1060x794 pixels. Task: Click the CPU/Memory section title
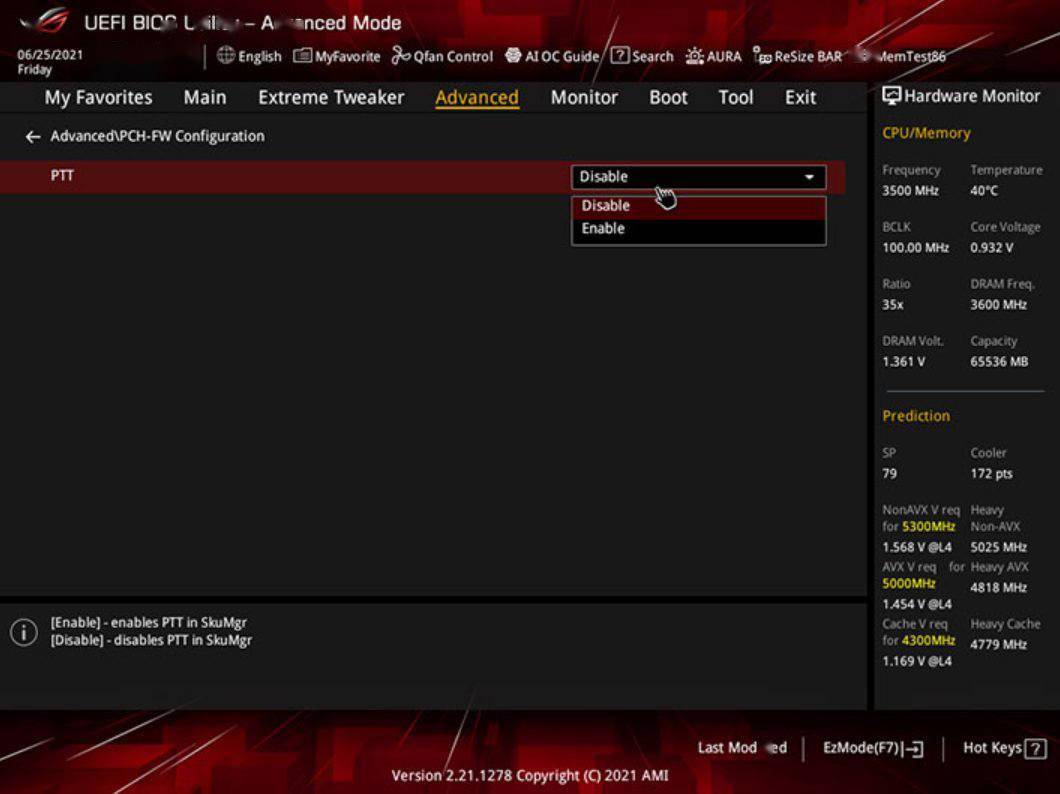click(x=926, y=133)
